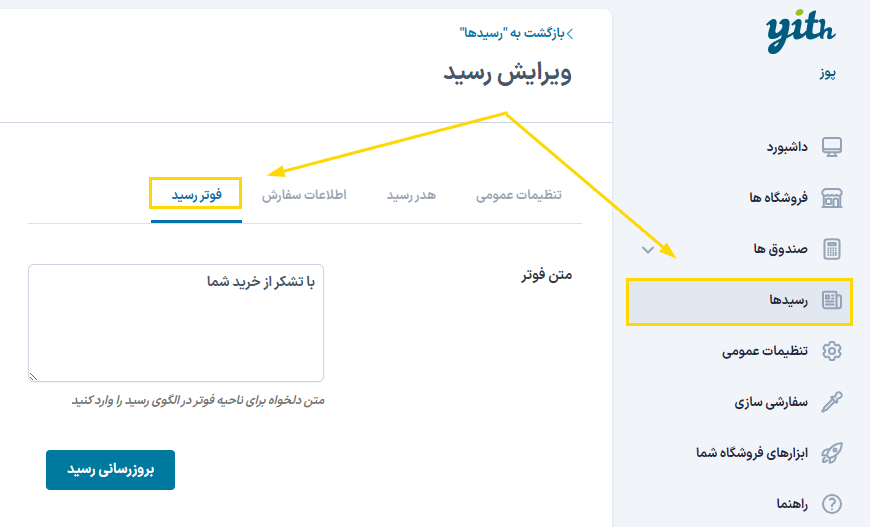This screenshot has width=870, height=527.
Task: Click the monitor icon beside داشبورد
Action: (x=832, y=147)
